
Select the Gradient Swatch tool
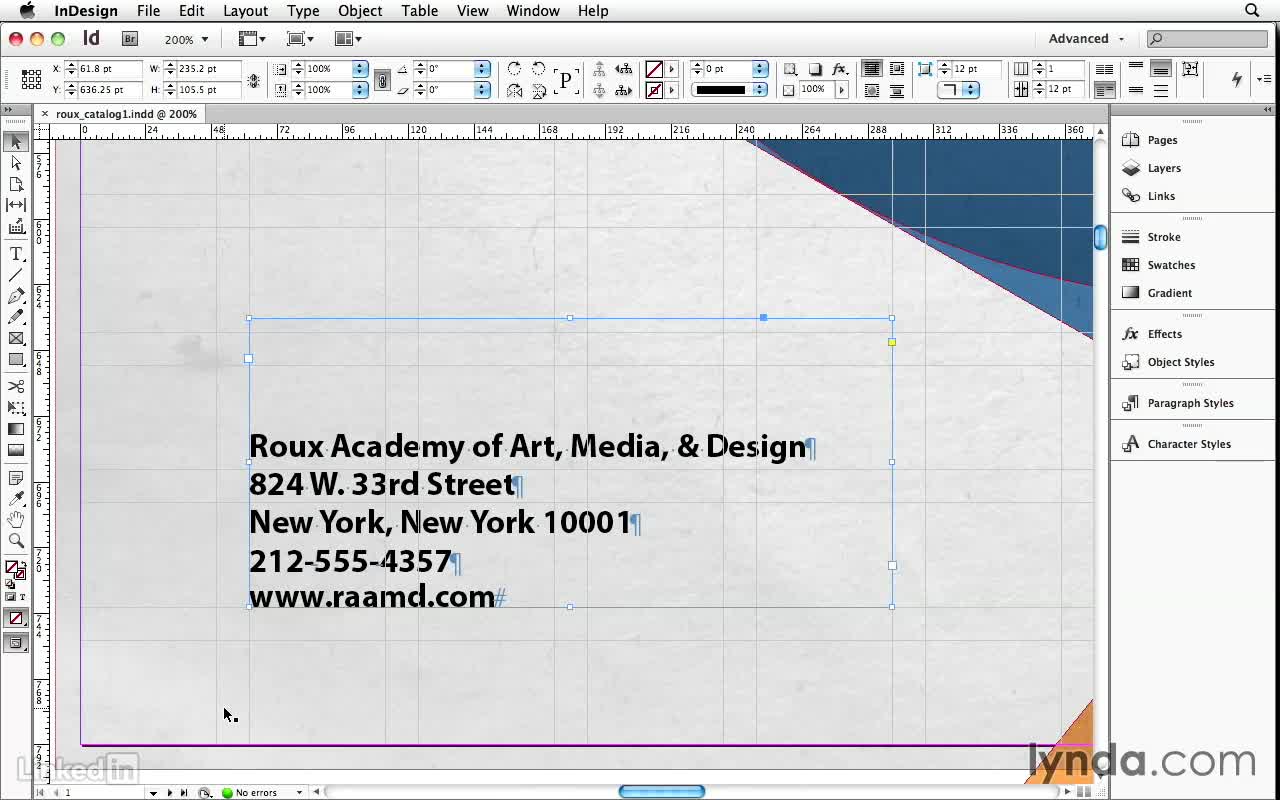16,429
